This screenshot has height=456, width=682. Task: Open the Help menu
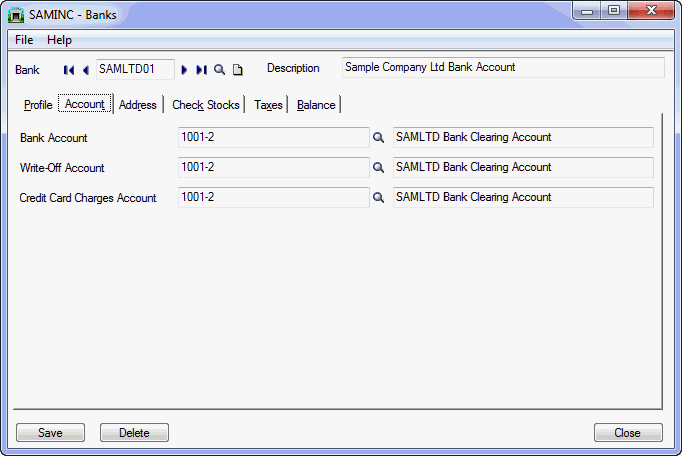(60, 40)
